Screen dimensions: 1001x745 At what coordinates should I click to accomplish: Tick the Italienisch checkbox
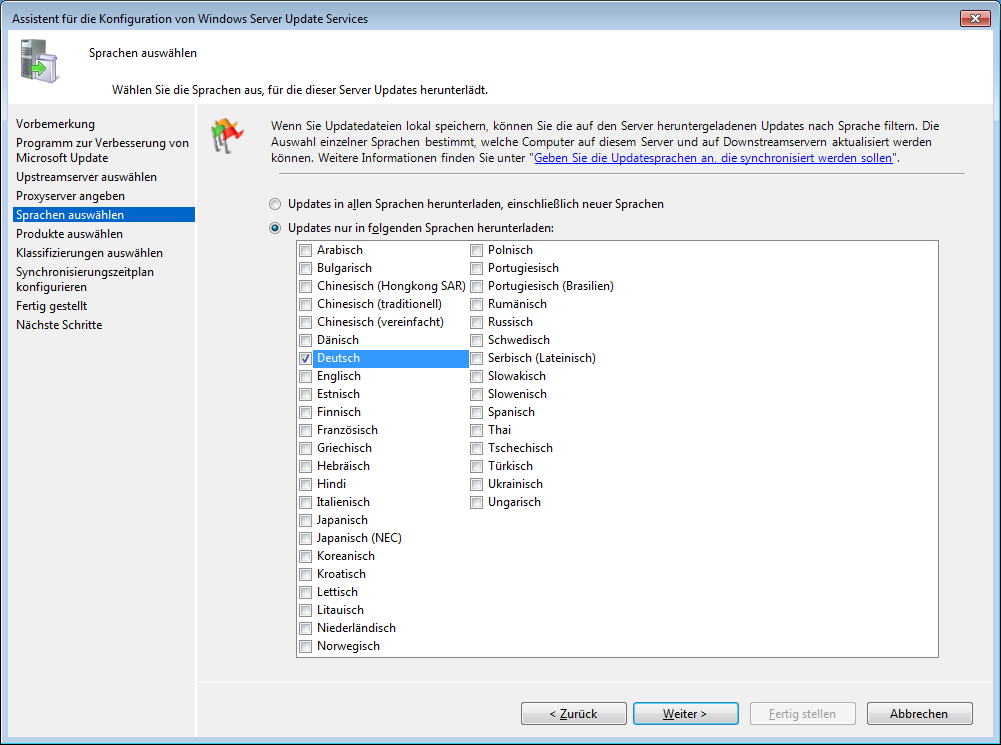point(306,502)
